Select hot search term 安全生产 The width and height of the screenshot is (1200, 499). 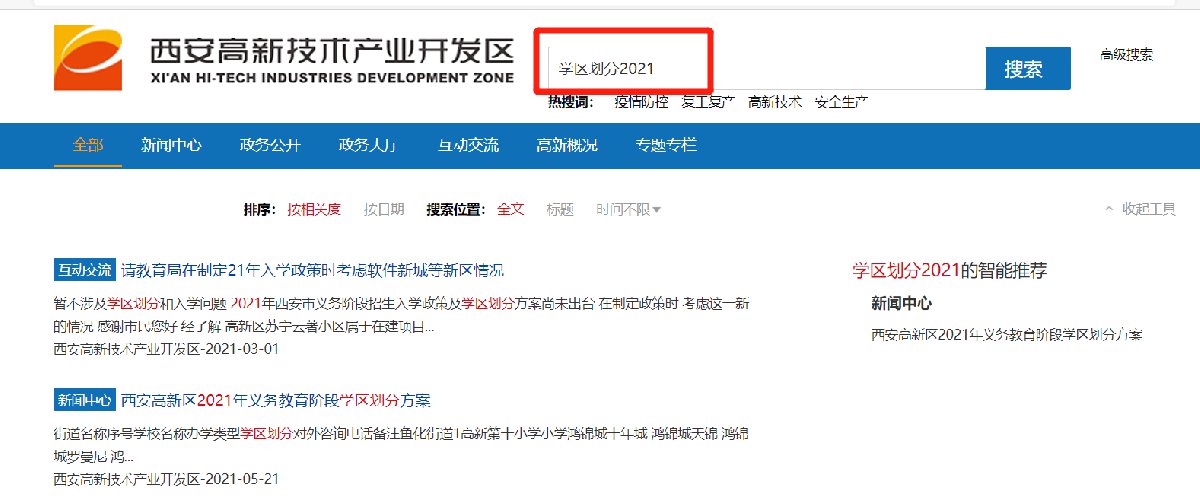point(840,102)
